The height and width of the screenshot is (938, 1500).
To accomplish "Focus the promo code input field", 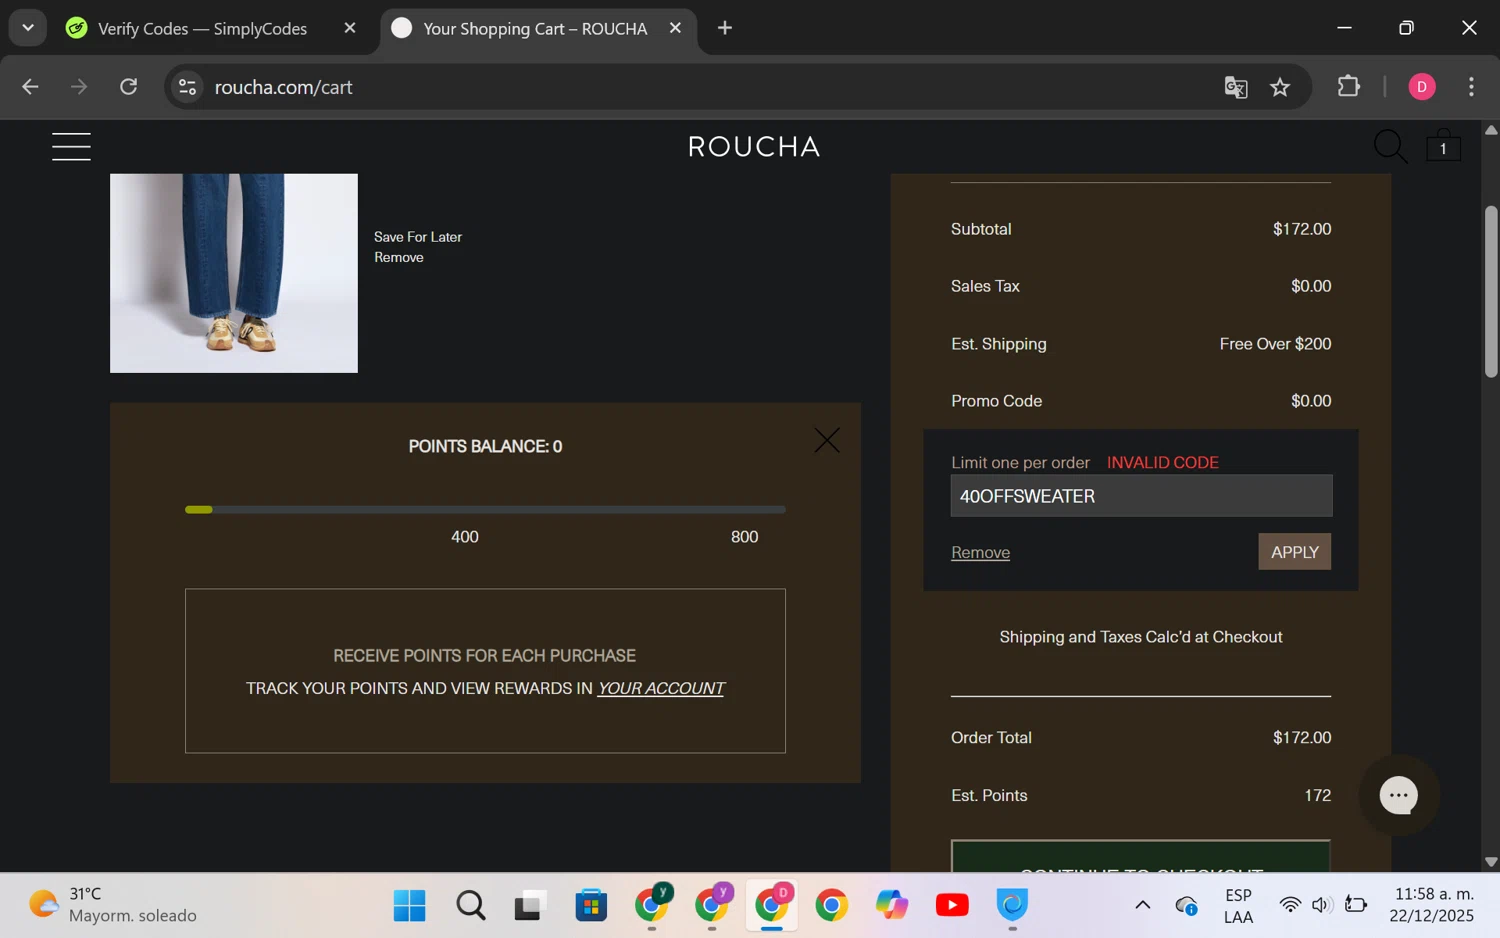I will tap(1141, 496).
